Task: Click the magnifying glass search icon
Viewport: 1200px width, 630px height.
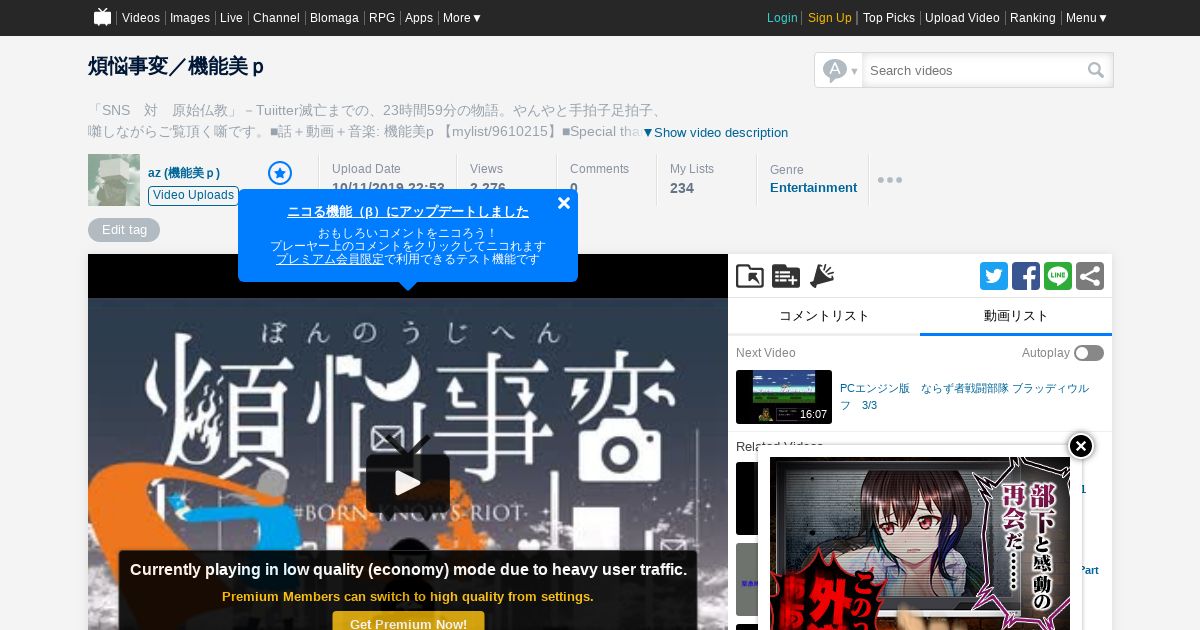Action: tap(1097, 70)
